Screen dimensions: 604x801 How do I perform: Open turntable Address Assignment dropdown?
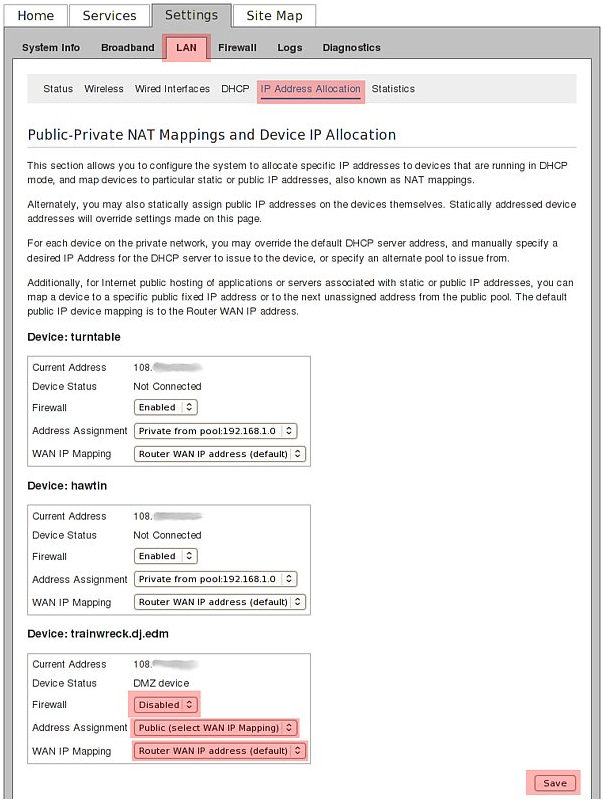point(215,431)
